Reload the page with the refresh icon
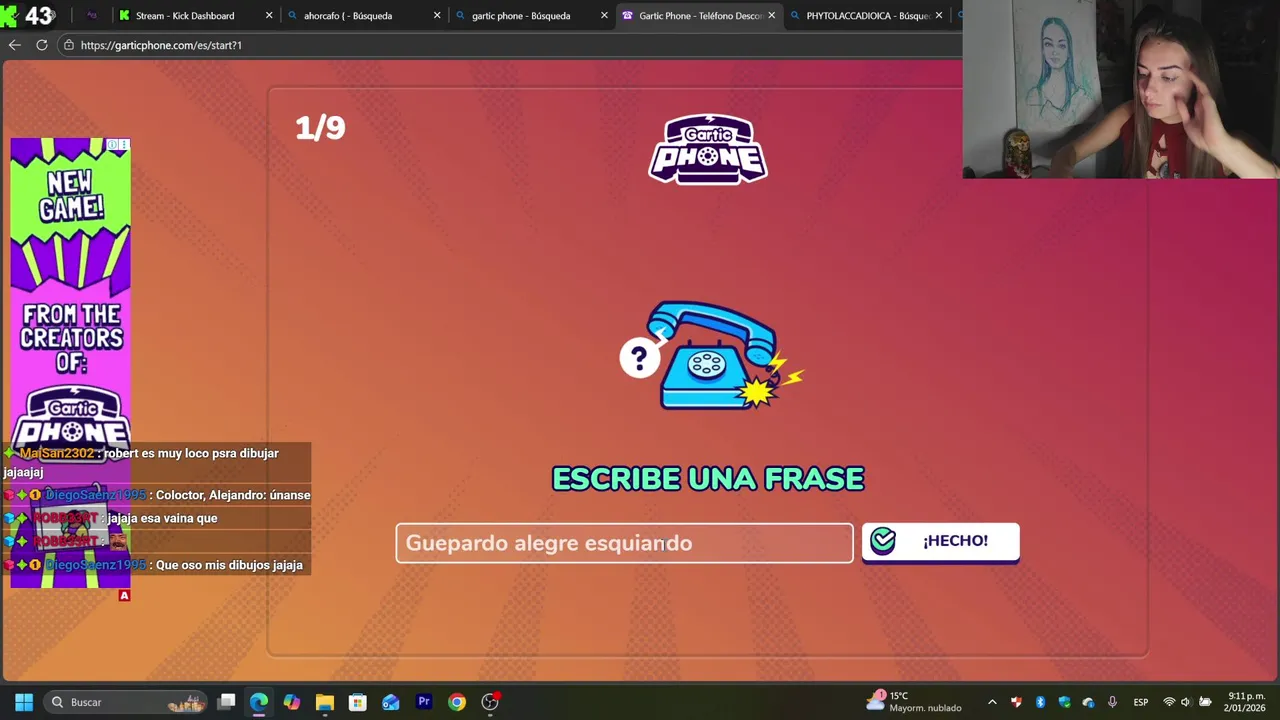 [x=42, y=45]
